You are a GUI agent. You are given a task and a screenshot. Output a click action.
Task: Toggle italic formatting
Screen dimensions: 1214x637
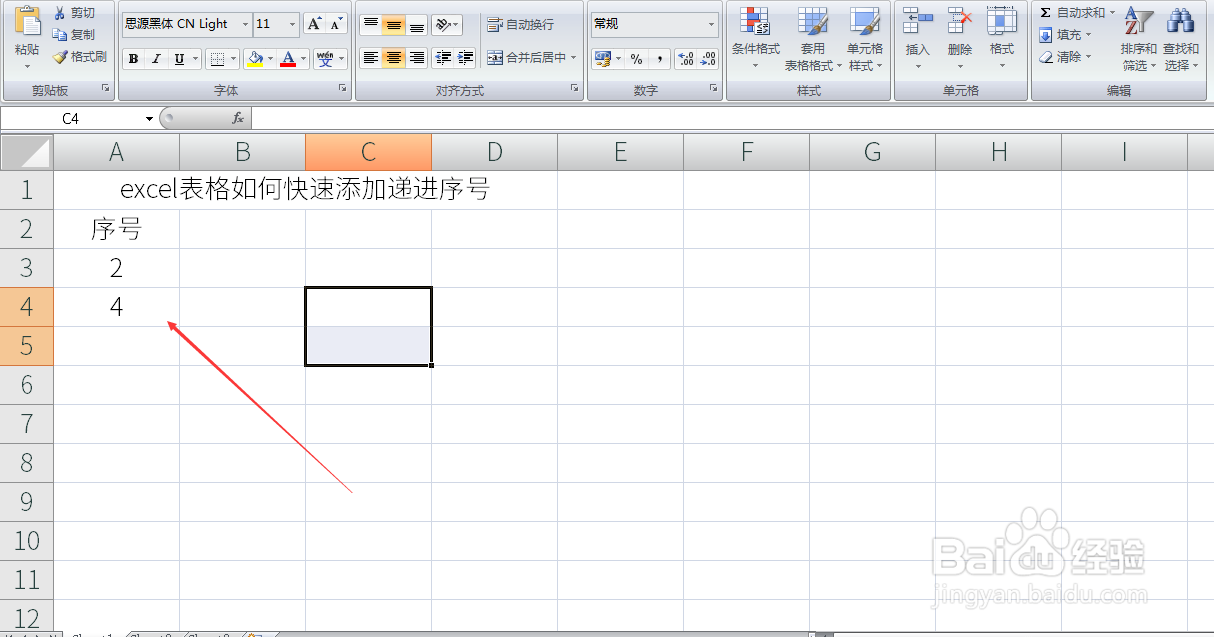[x=156, y=59]
